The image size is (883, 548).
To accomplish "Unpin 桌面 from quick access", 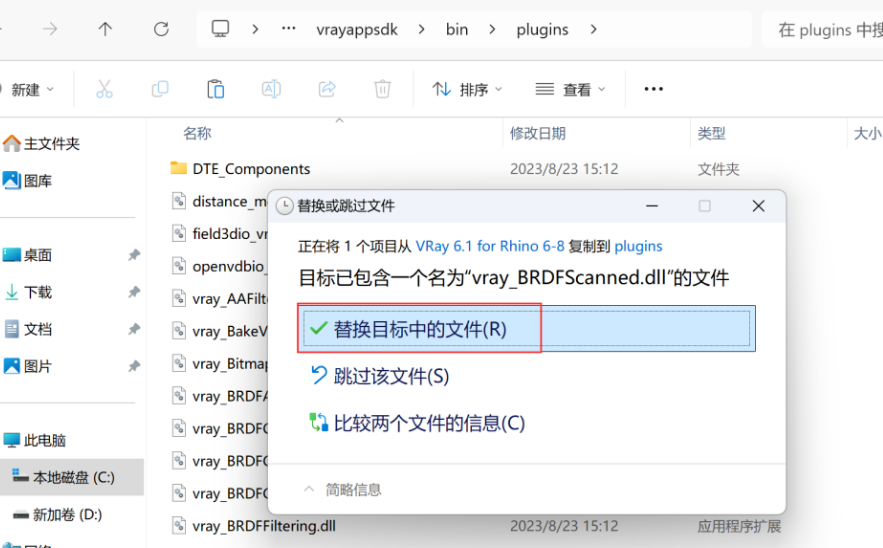I will (133, 255).
